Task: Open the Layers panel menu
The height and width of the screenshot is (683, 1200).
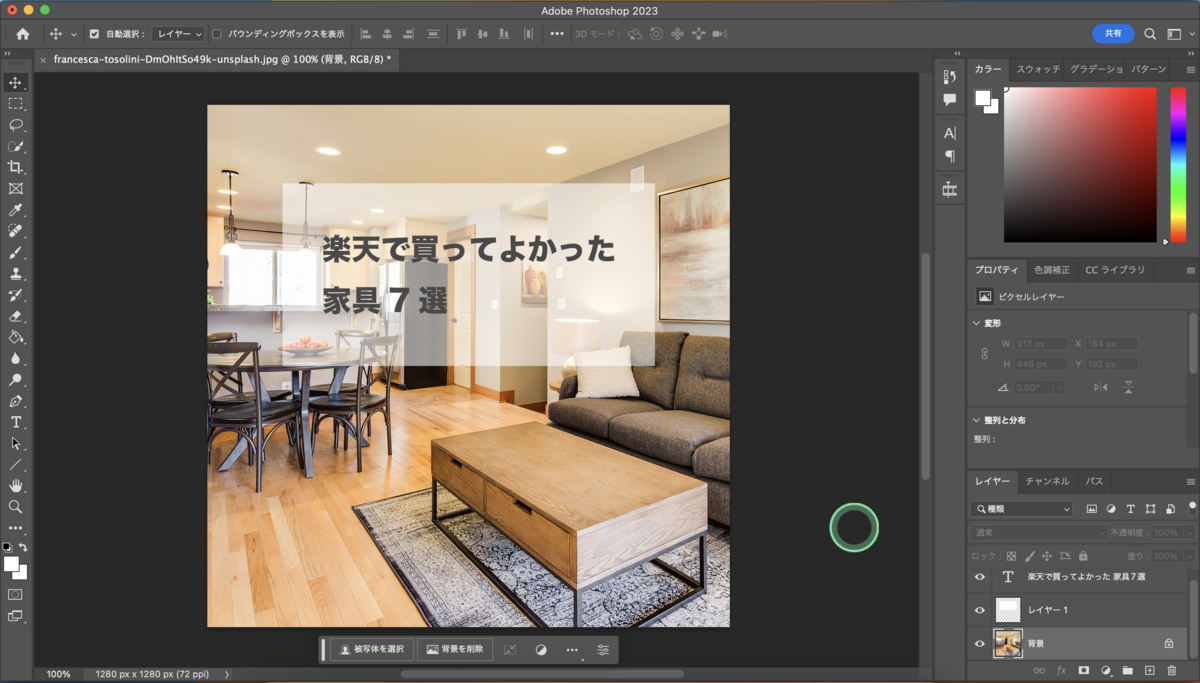Action: tap(1190, 481)
